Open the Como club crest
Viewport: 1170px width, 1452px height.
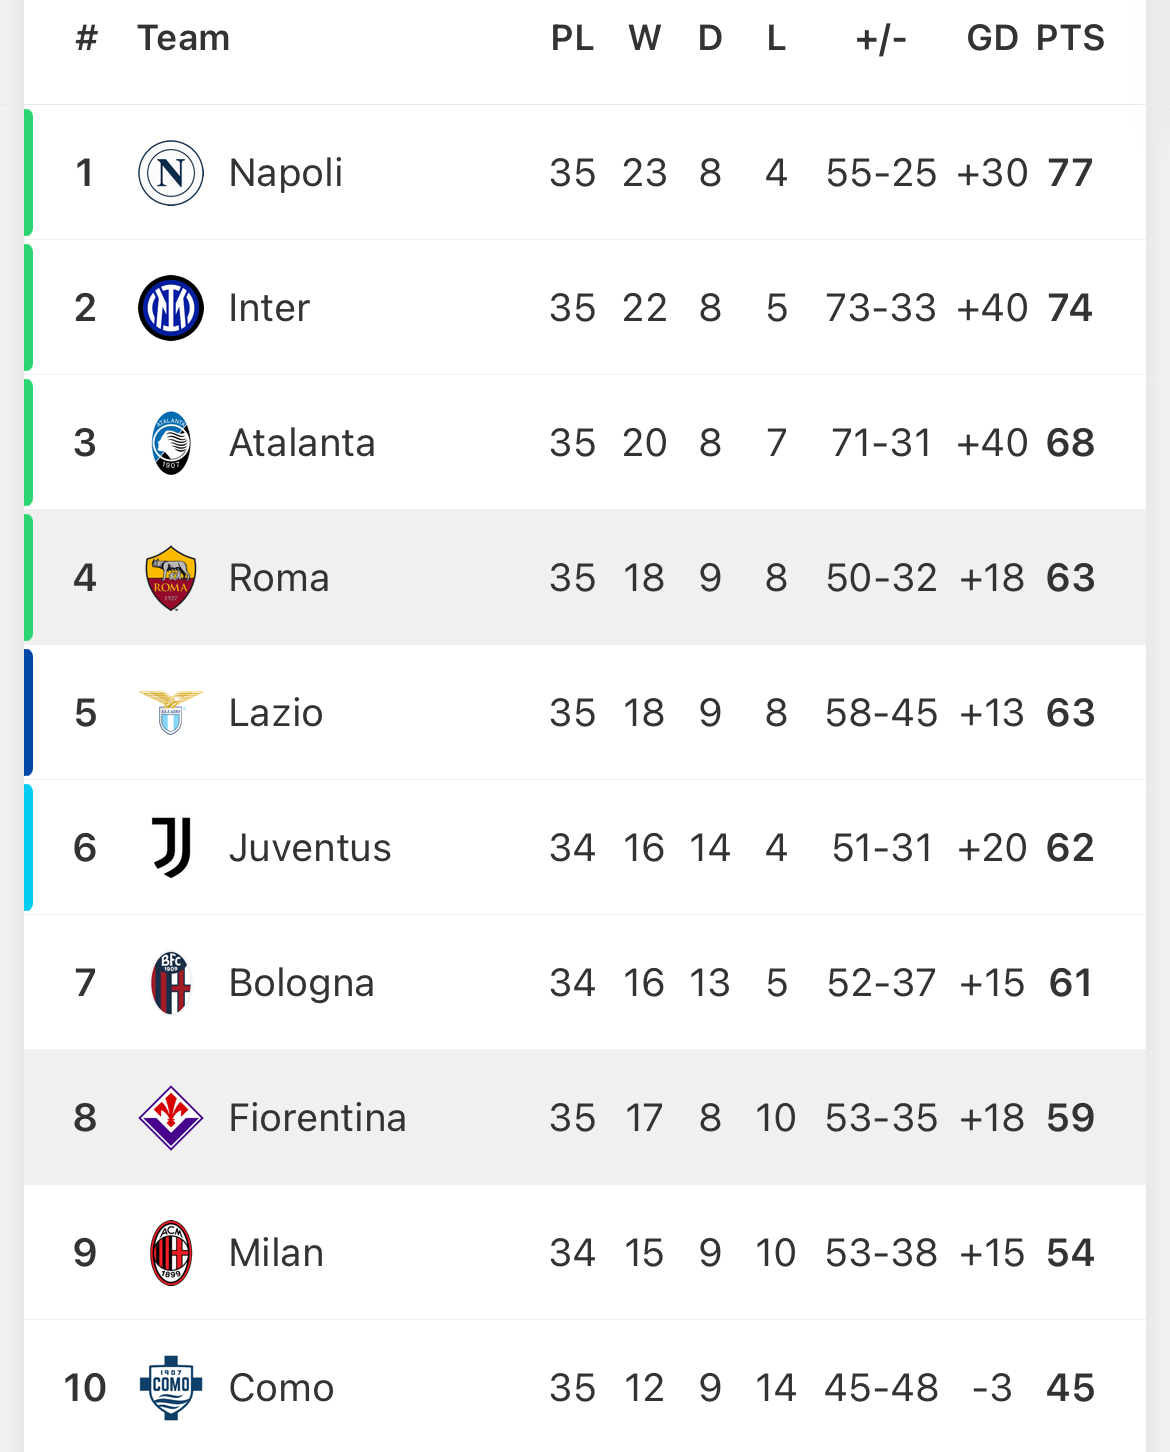171,1388
